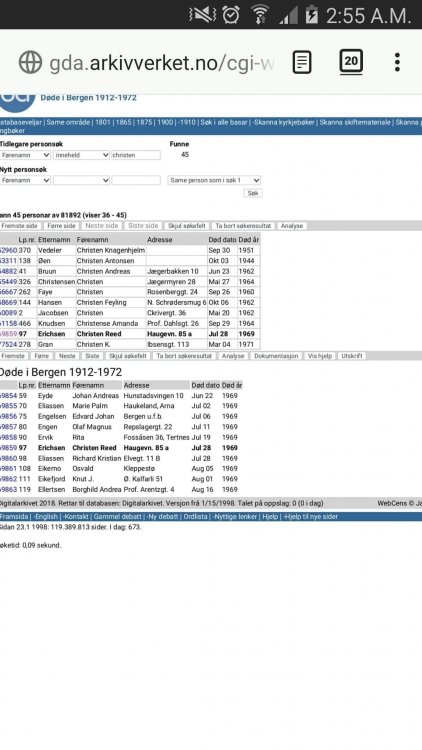Expand the 'inneheld' condition dropdown
Screen dimensions: 422x750
tap(81, 155)
